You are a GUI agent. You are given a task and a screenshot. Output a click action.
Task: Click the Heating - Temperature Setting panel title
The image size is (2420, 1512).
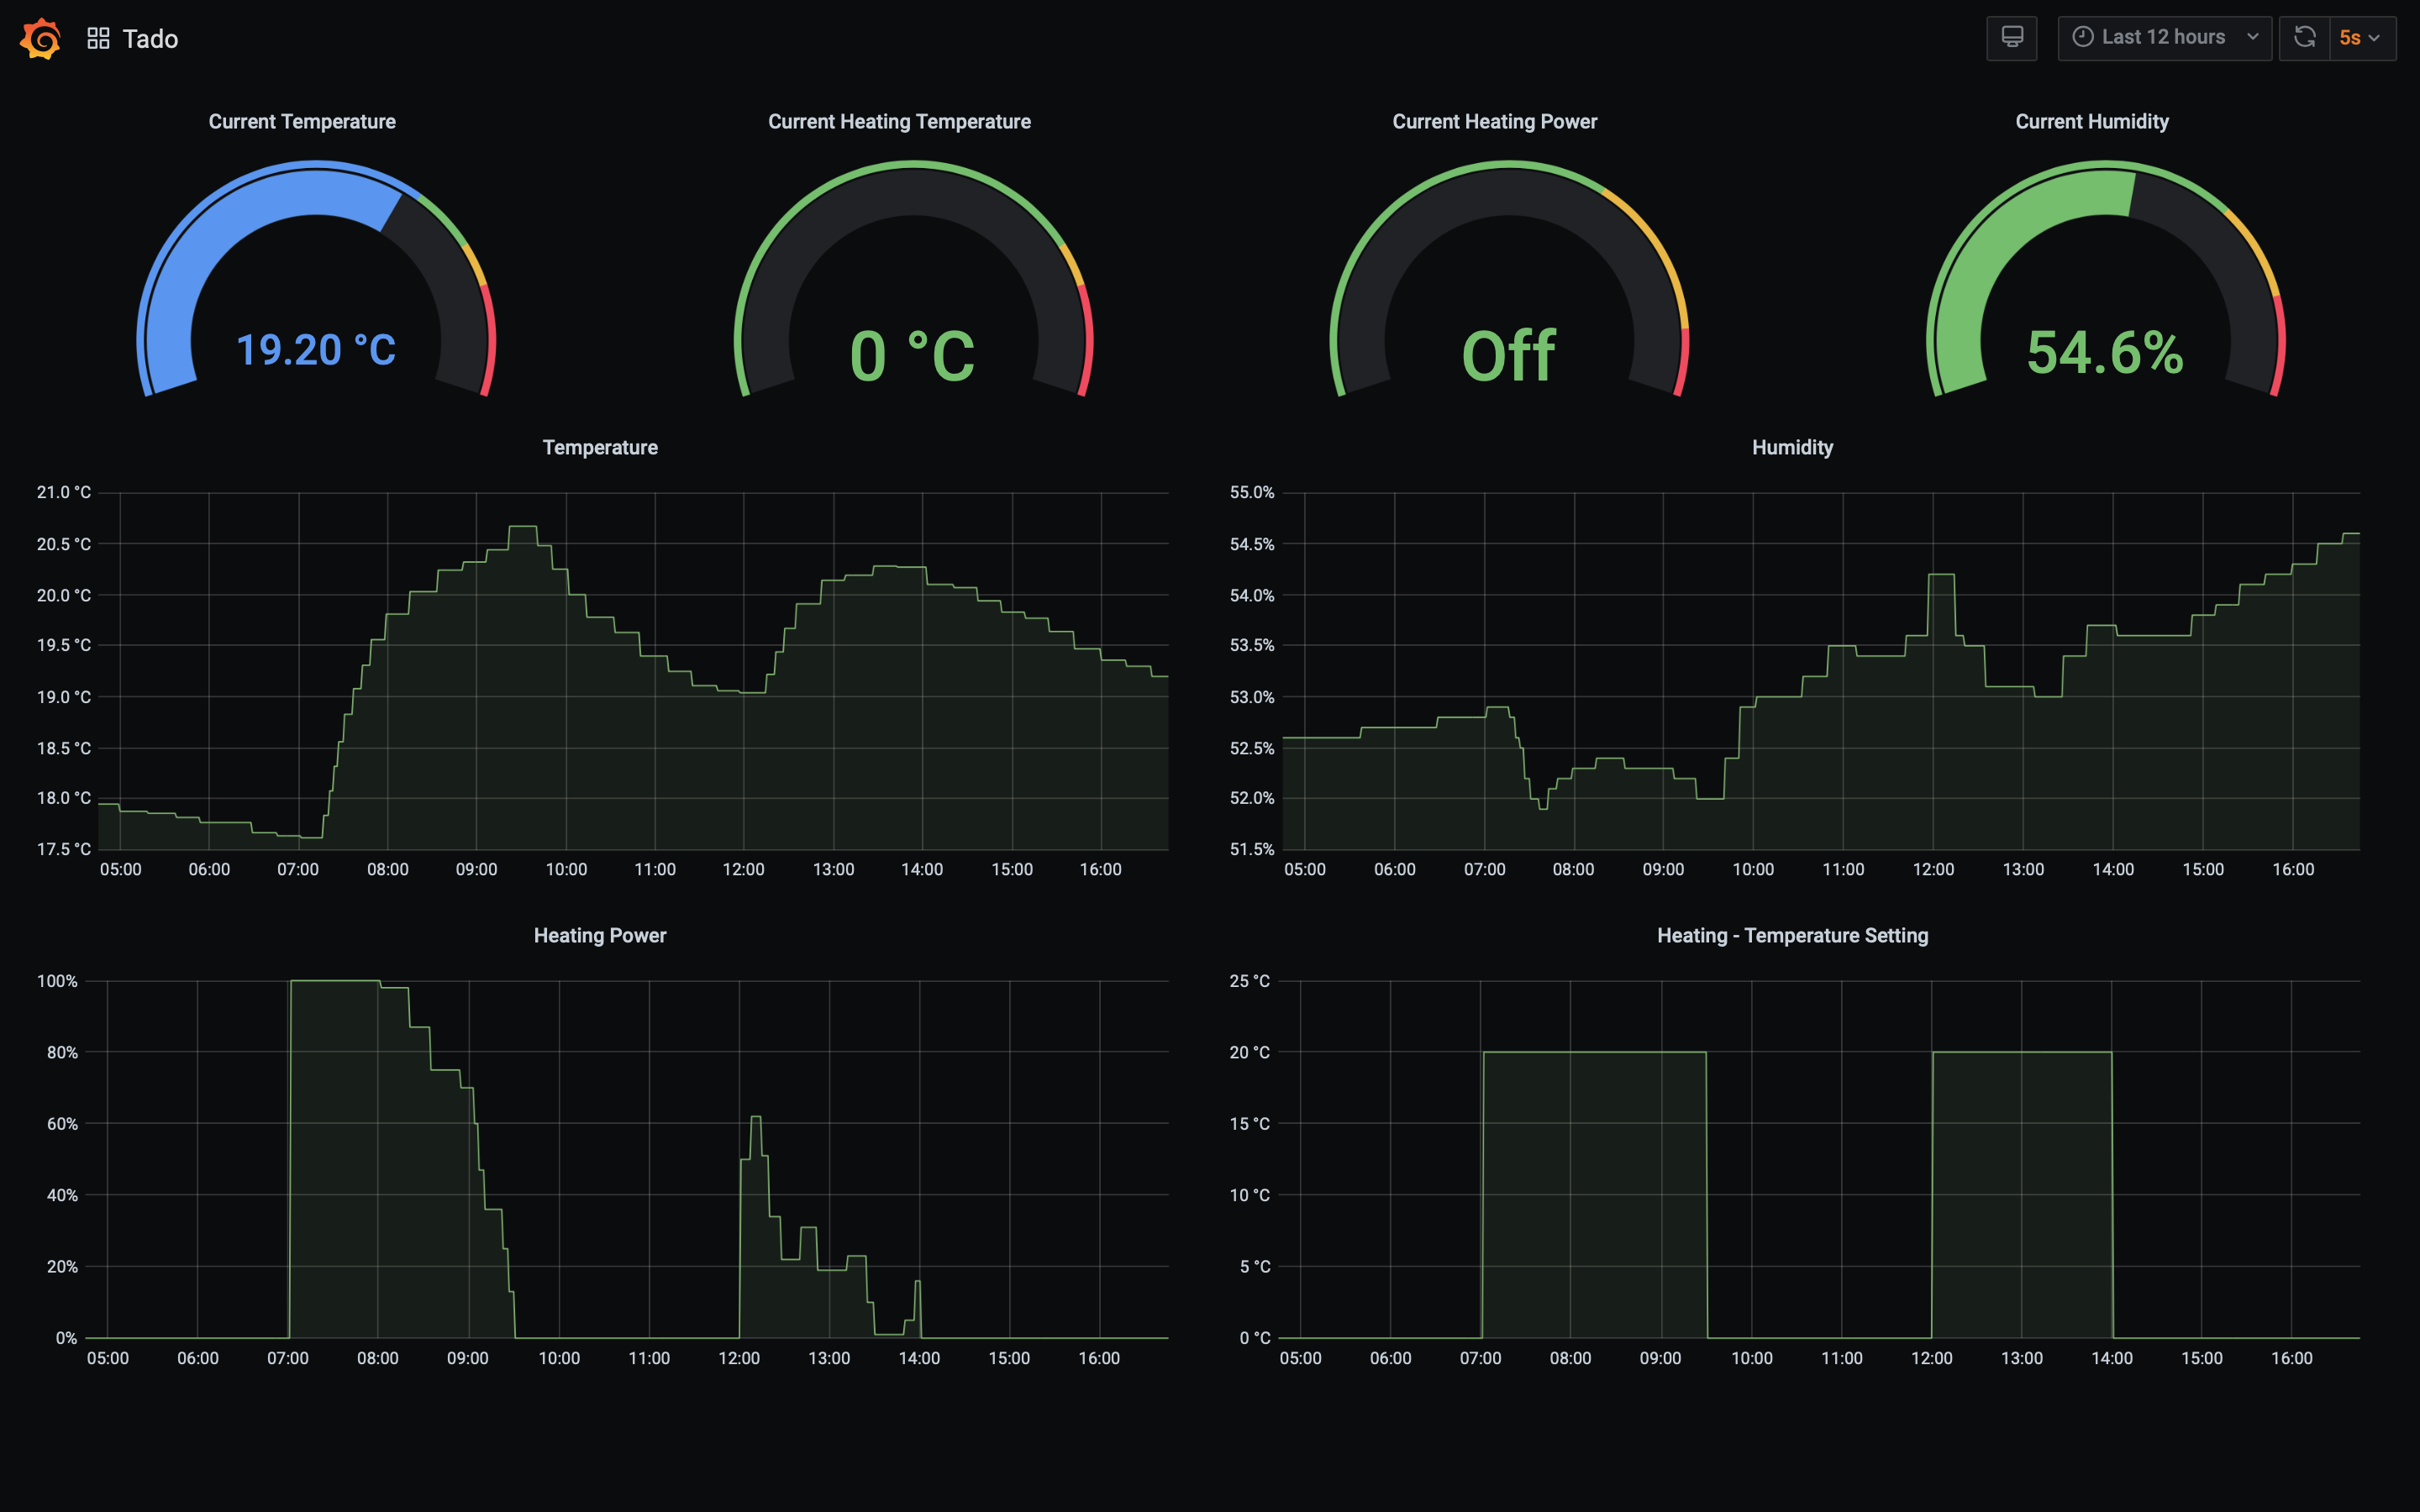[1792, 936]
